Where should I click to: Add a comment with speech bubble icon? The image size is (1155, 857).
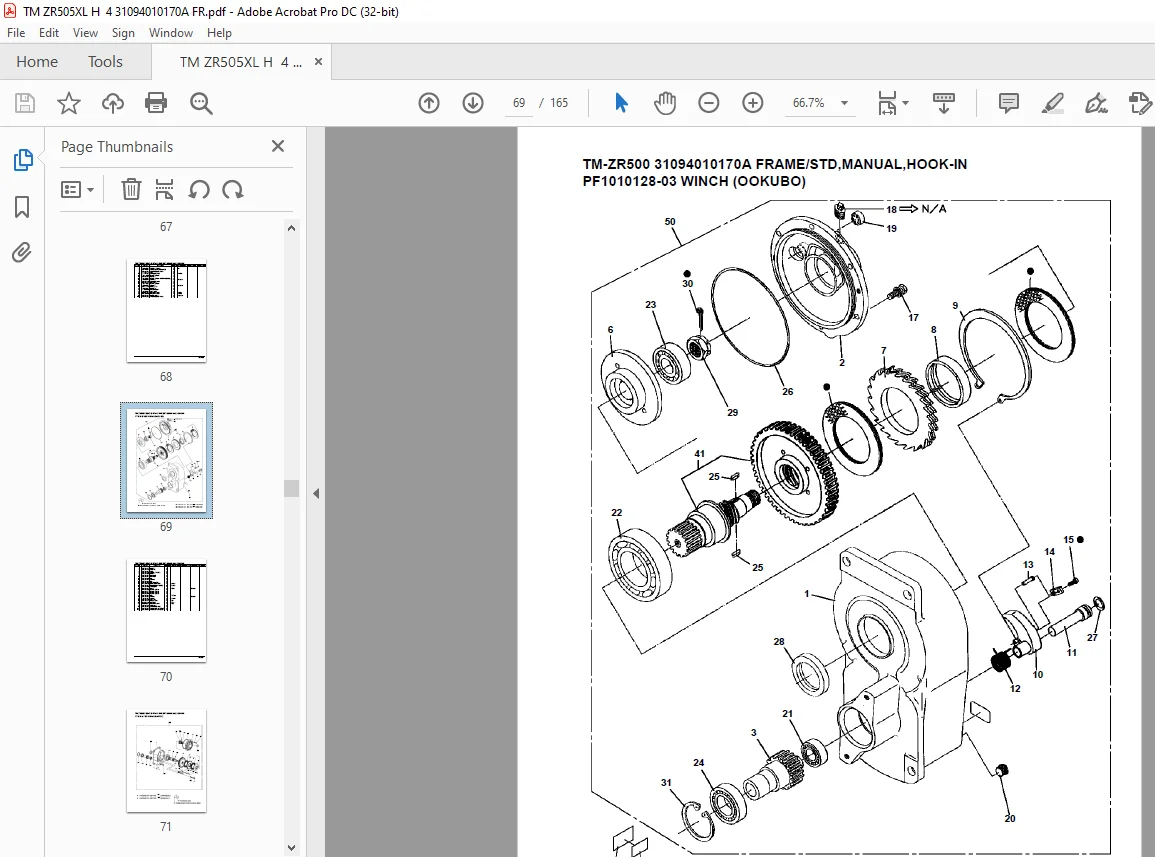pos(1008,103)
